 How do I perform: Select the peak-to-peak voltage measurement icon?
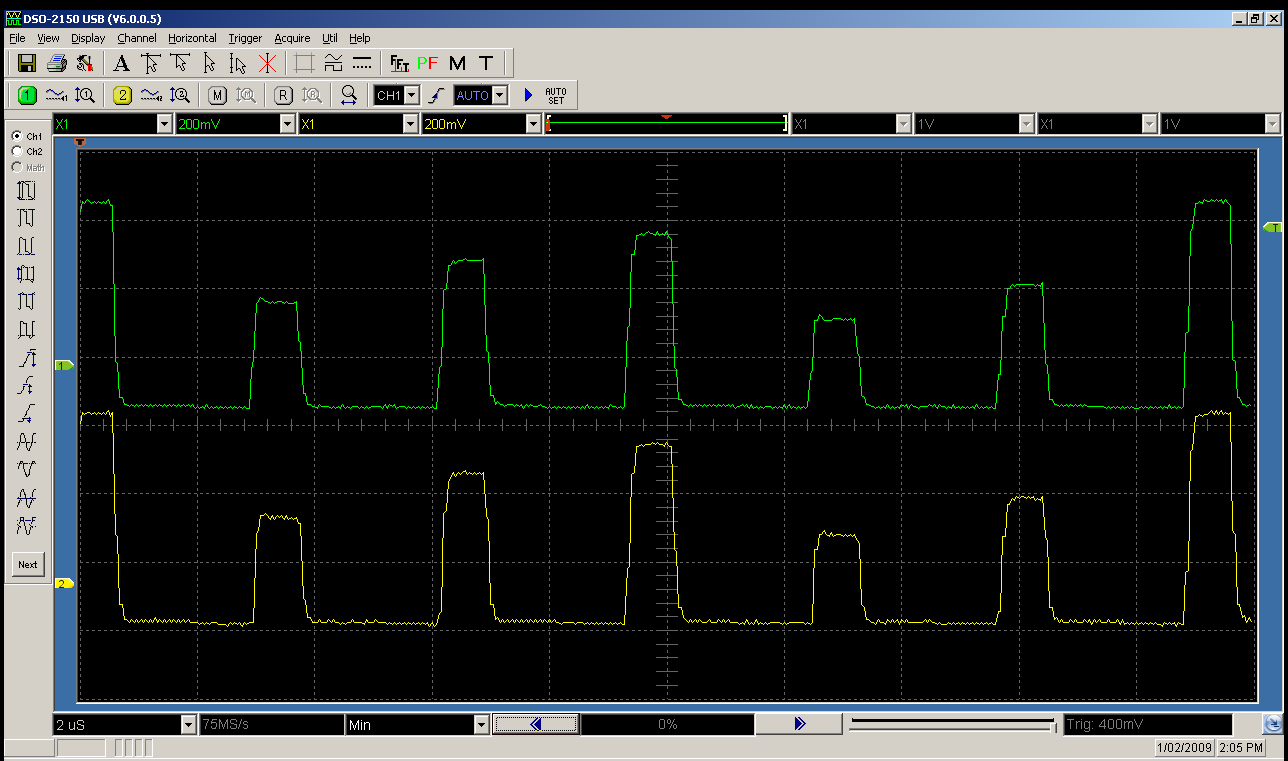pyautogui.click(x=26, y=190)
